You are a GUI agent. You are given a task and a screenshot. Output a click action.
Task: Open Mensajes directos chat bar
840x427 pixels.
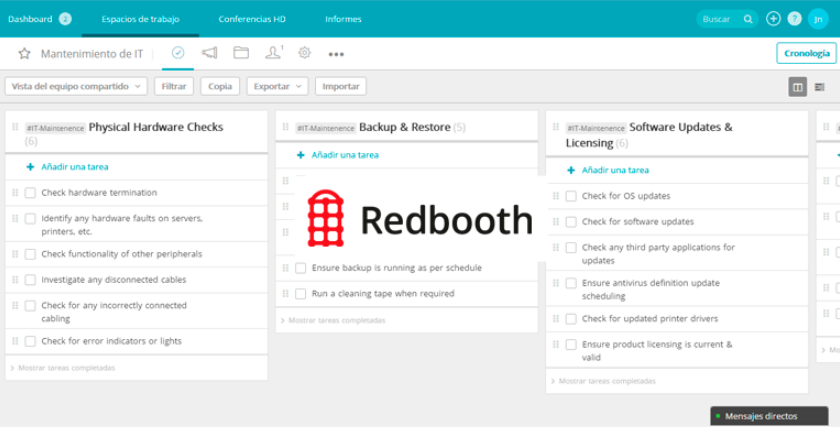[x=769, y=416]
